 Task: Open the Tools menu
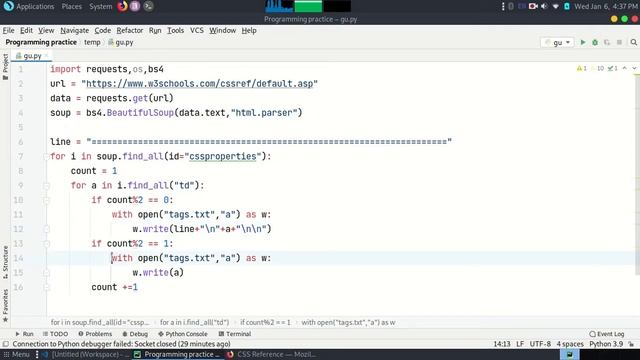(x=175, y=31)
